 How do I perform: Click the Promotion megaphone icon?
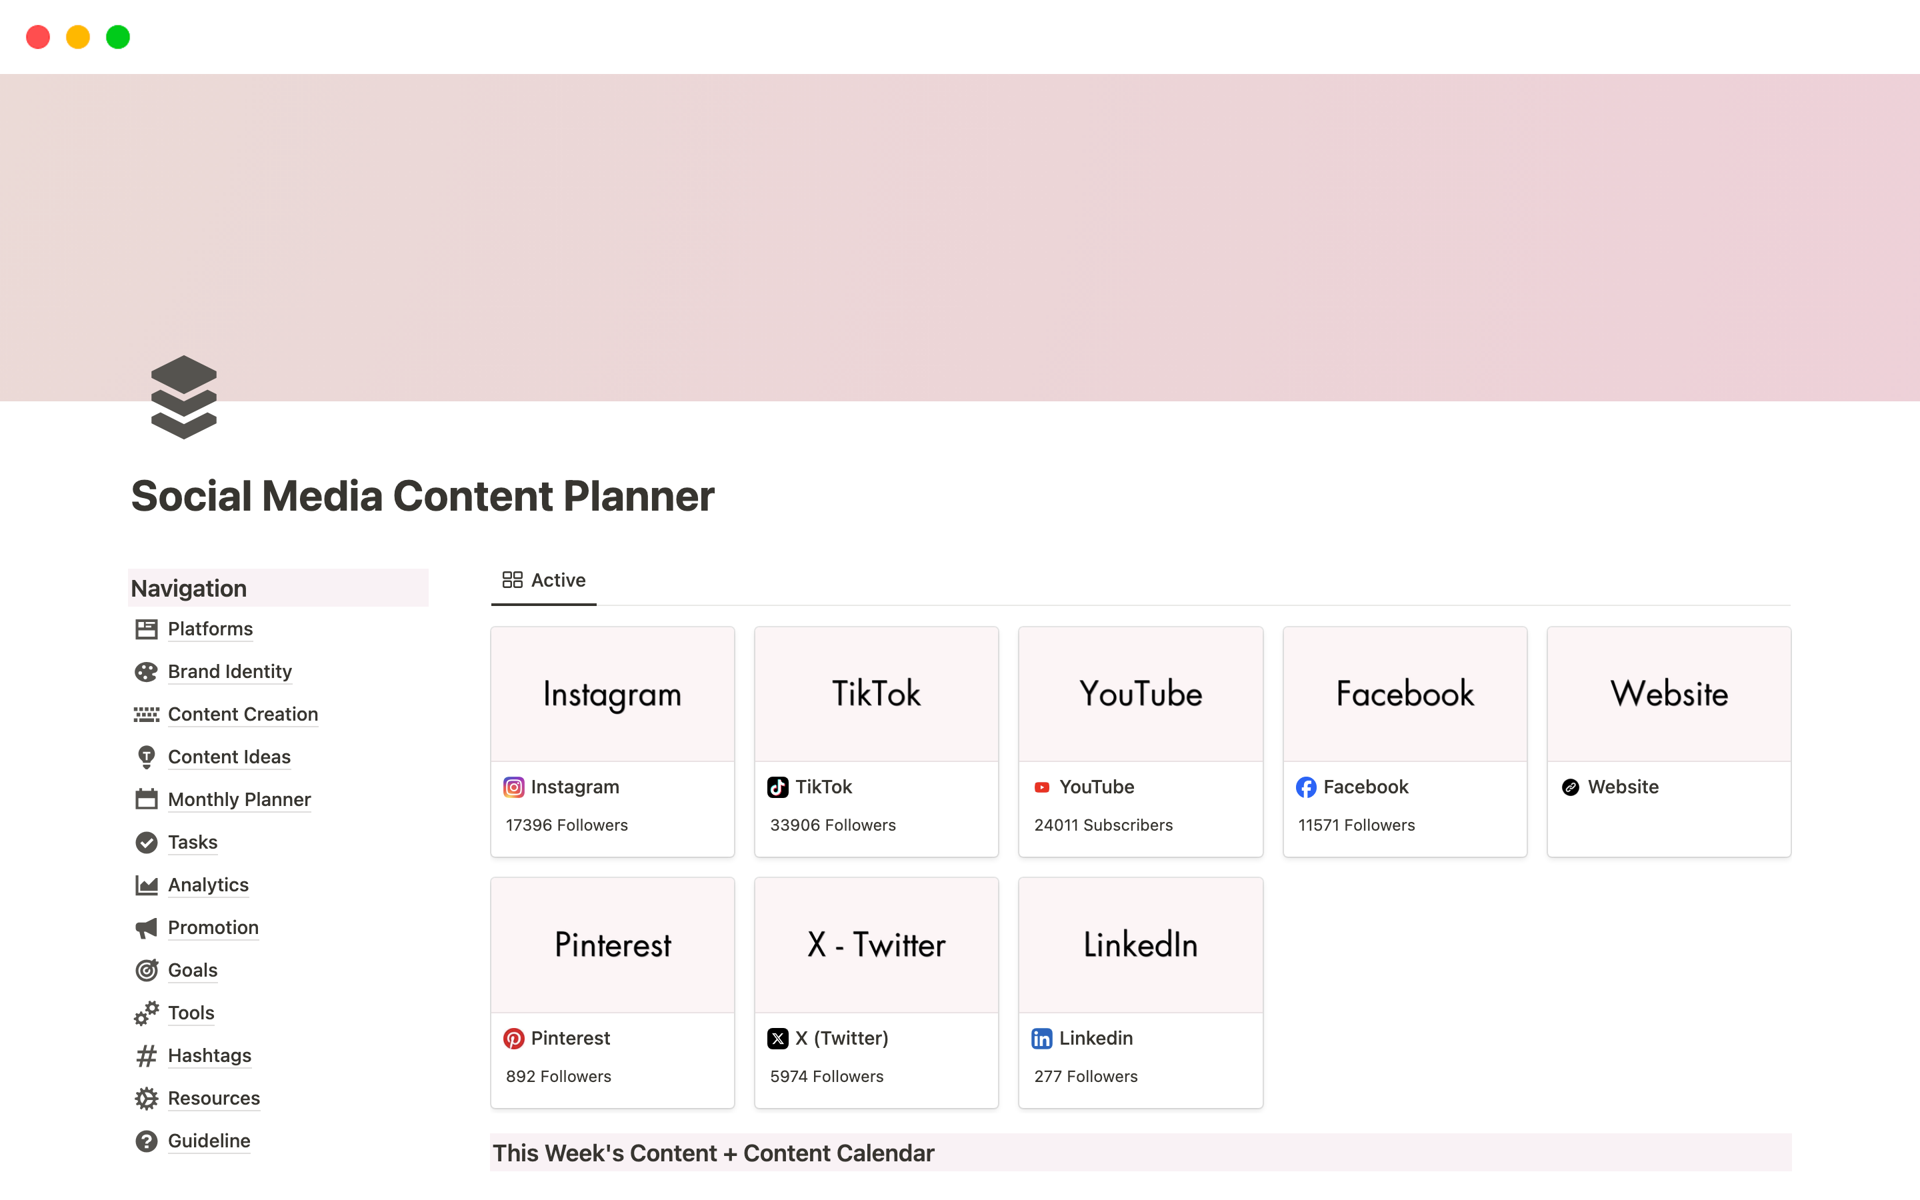click(x=146, y=928)
